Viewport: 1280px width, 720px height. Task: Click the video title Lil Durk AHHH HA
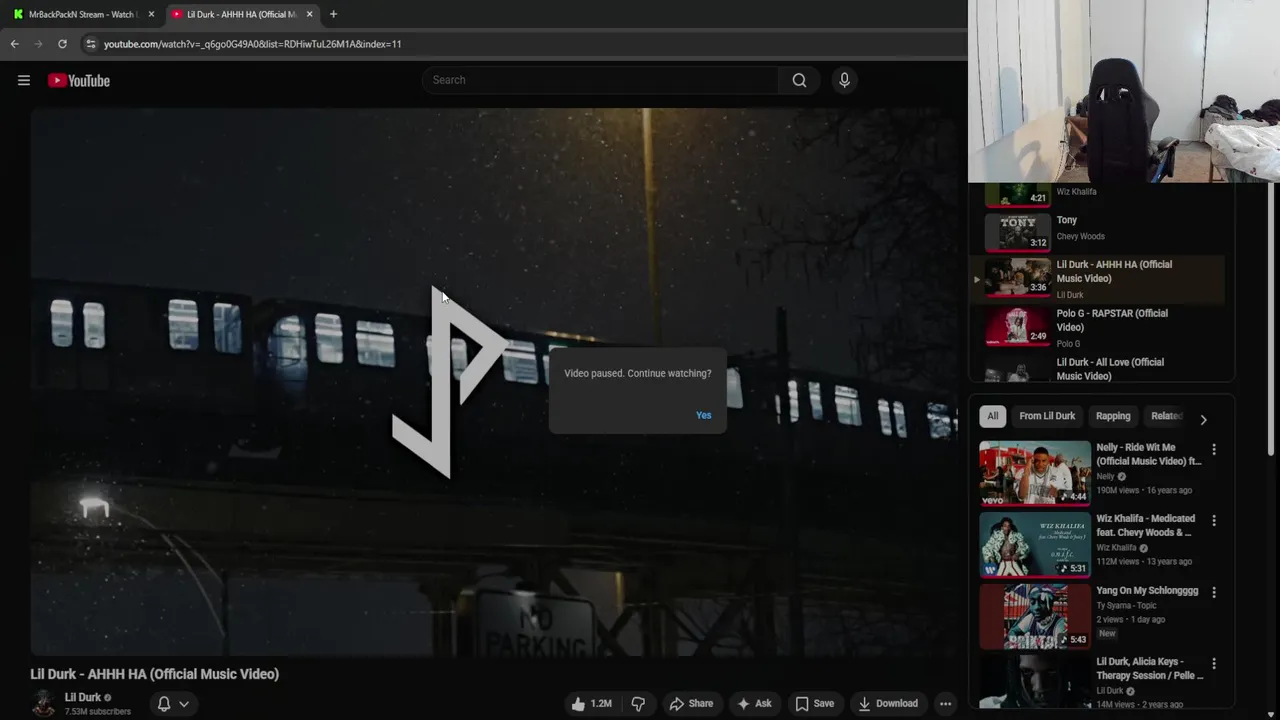(x=155, y=674)
